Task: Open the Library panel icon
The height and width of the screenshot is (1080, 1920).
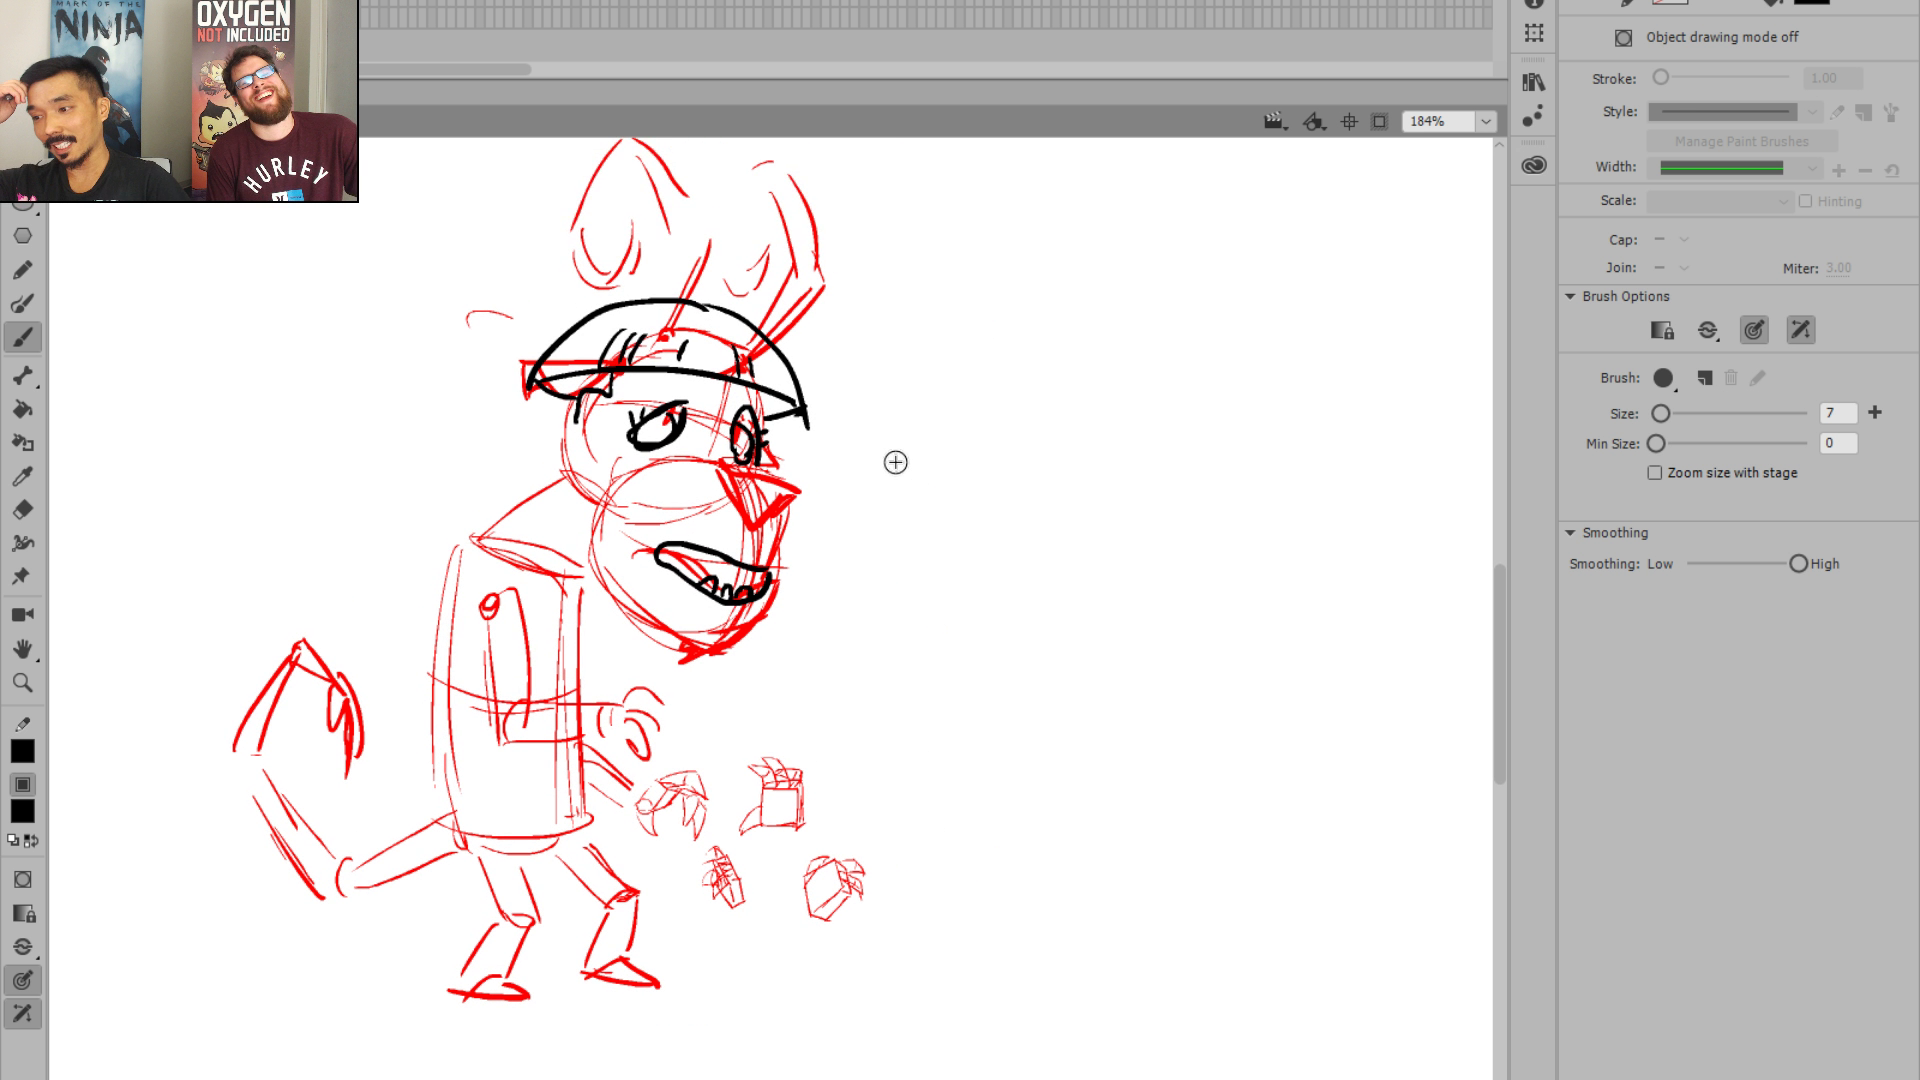Action: (1533, 83)
